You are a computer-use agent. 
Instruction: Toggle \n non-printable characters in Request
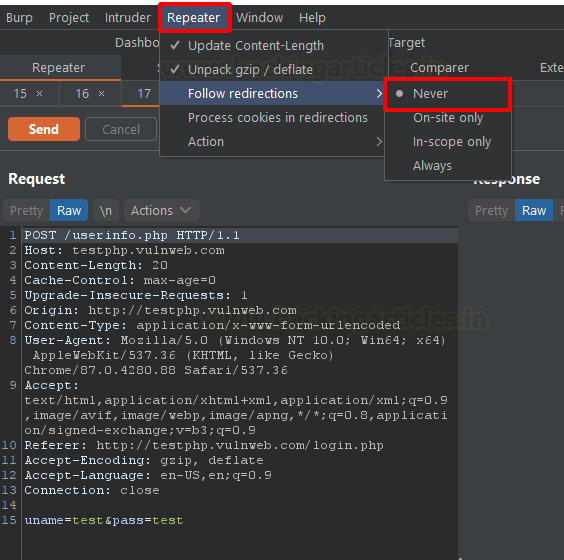106,210
